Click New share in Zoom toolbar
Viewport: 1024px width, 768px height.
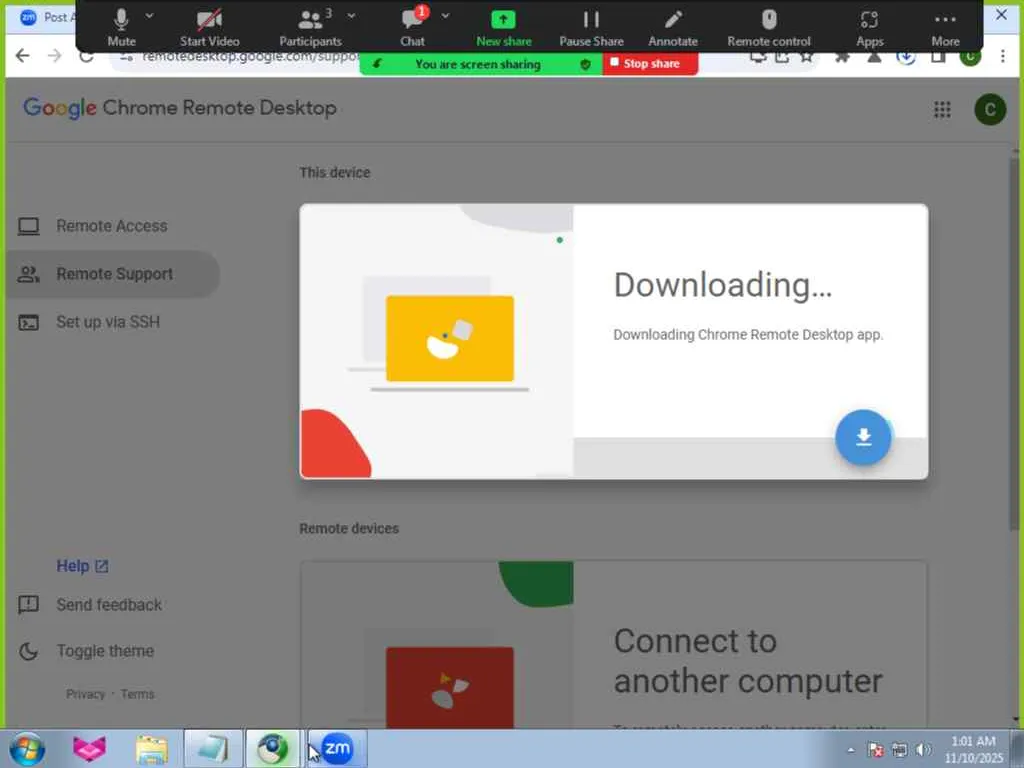[504, 27]
